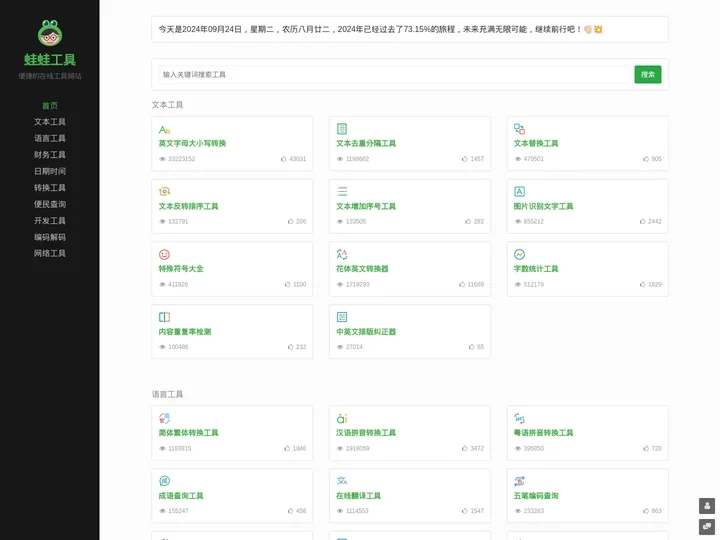This screenshot has height=540, width=720.
Task: Open 英文字母大小写转换 link
Action: 192,143
